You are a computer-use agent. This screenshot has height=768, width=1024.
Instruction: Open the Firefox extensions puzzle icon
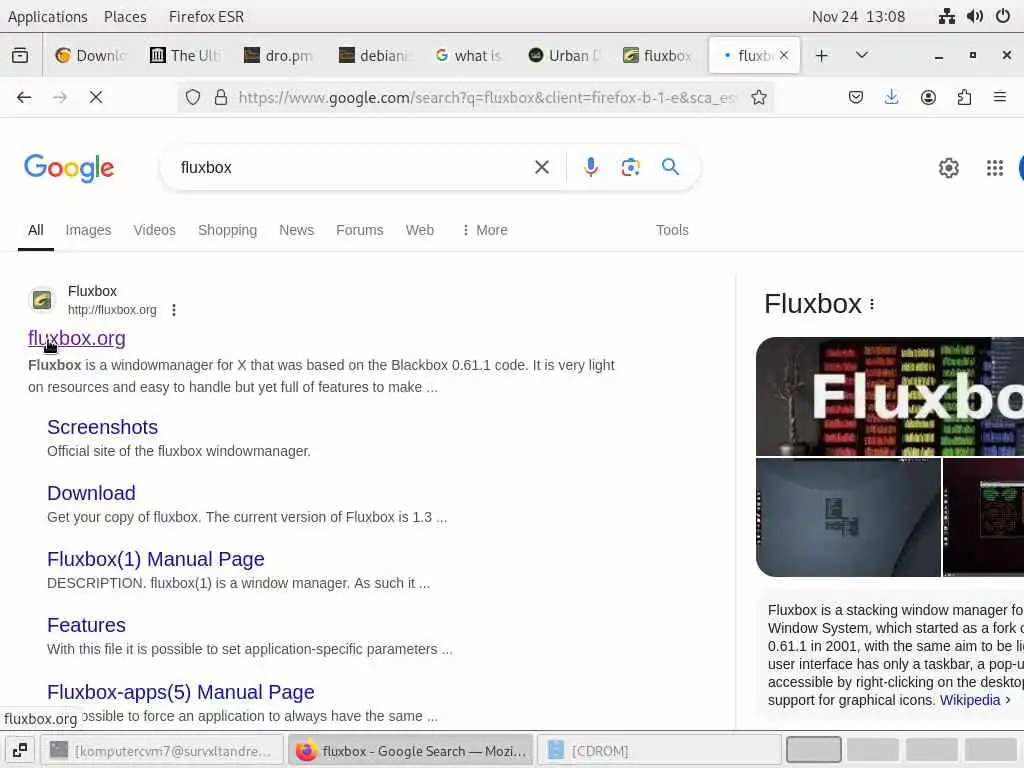click(964, 97)
